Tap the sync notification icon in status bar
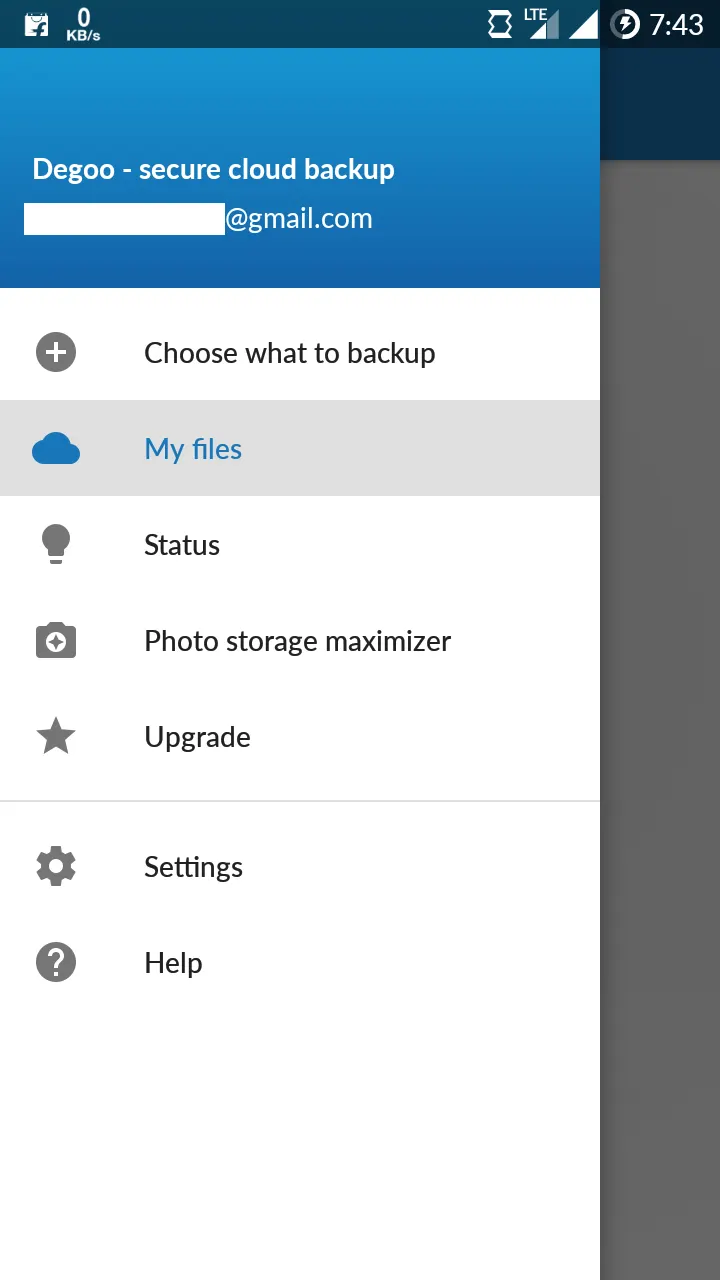This screenshot has width=720, height=1280. tap(500, 24)
